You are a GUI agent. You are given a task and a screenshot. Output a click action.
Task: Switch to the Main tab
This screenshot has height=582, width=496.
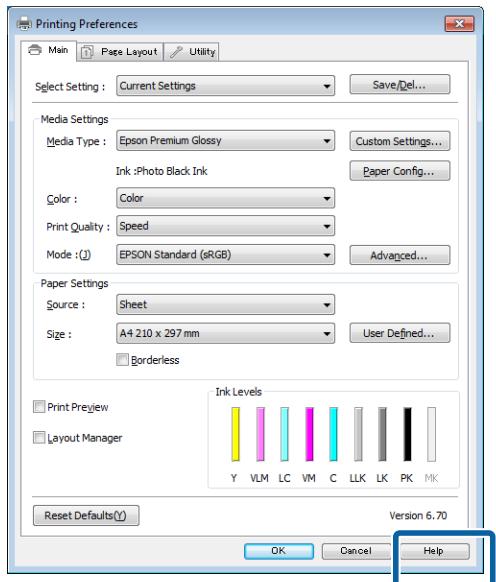[49, 50]
